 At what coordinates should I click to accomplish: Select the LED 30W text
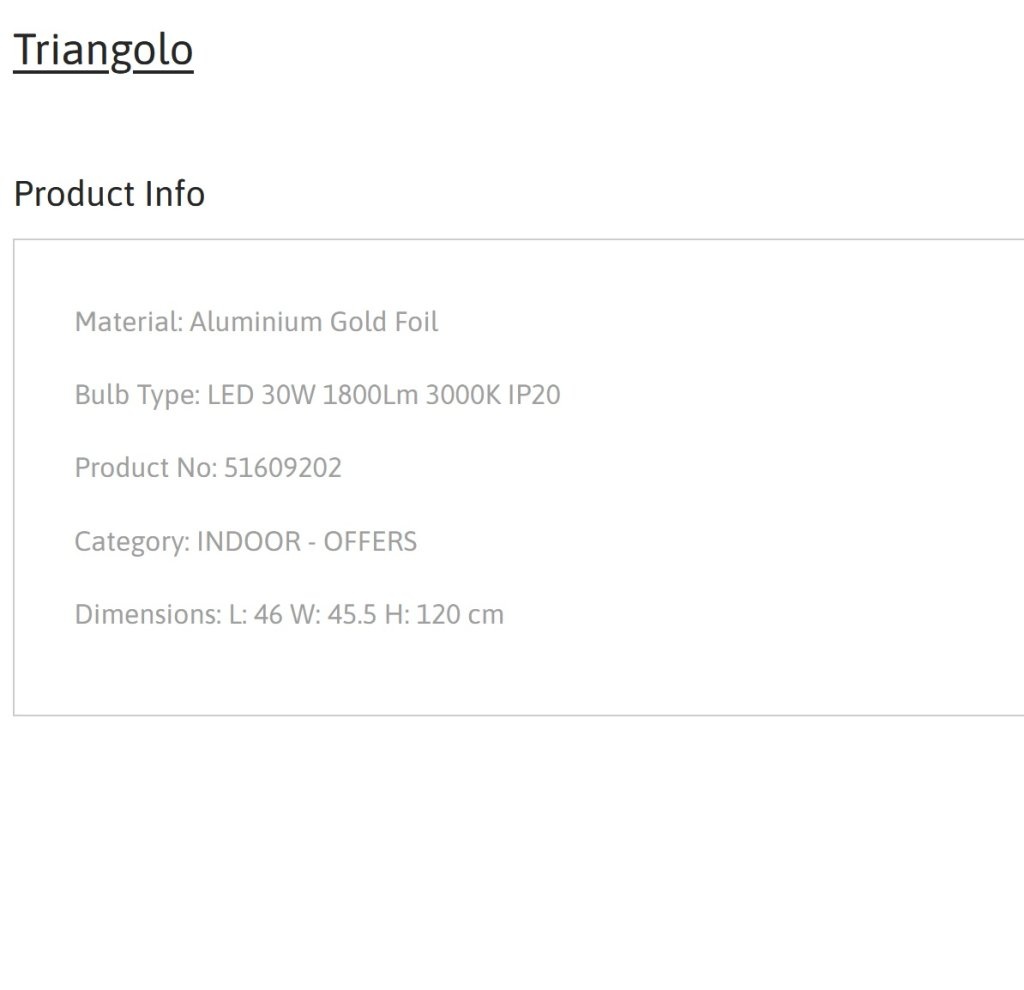(261, 395)
